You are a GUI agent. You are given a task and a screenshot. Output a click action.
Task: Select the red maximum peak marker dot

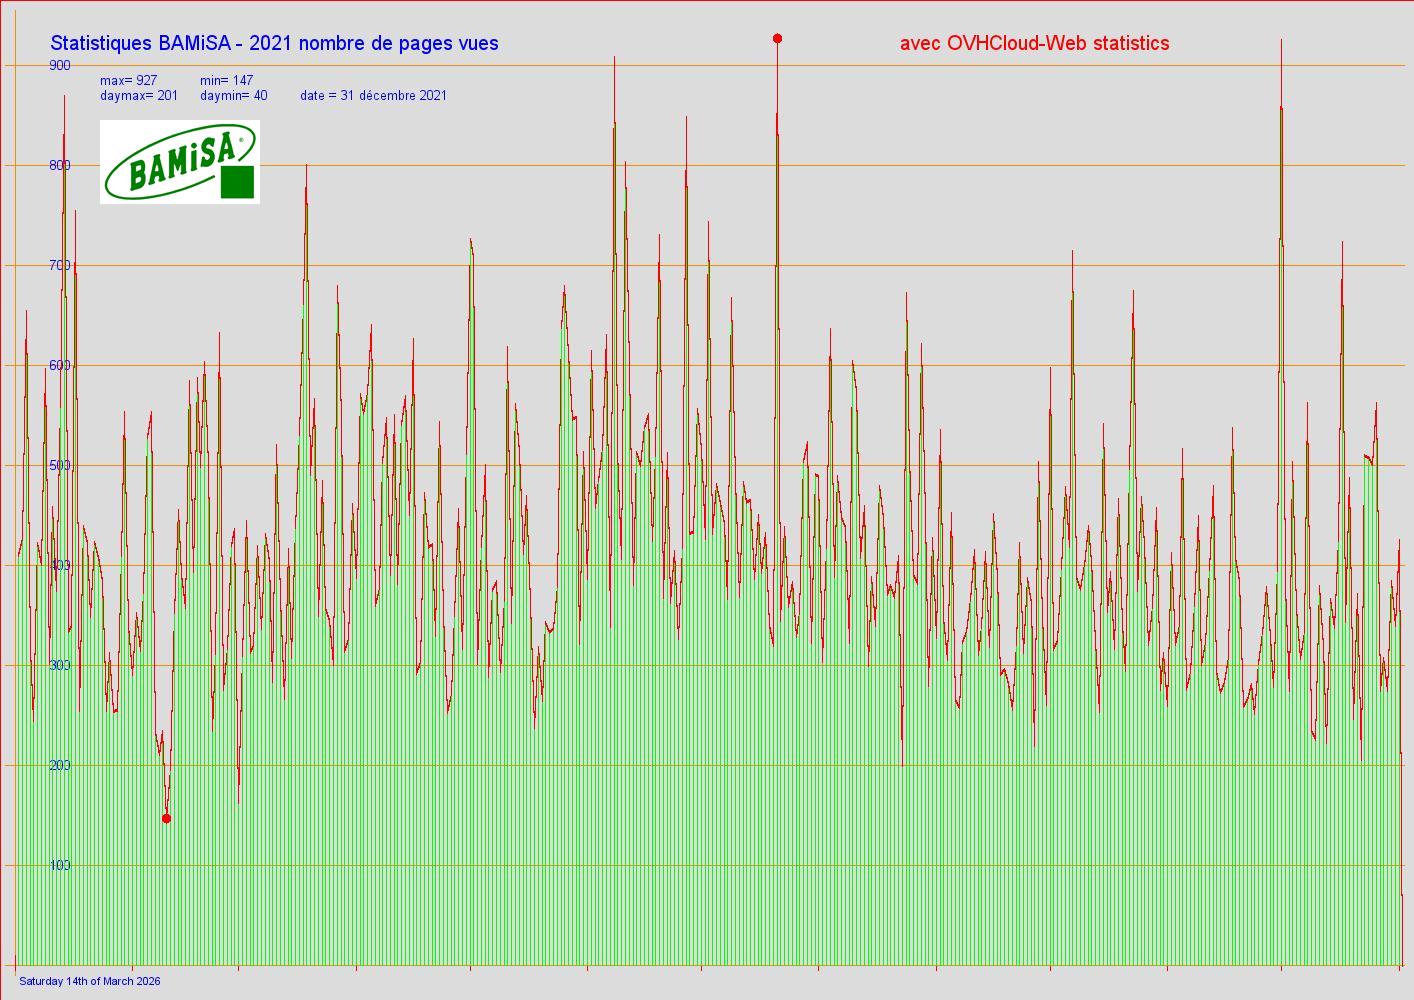point(777,39)
